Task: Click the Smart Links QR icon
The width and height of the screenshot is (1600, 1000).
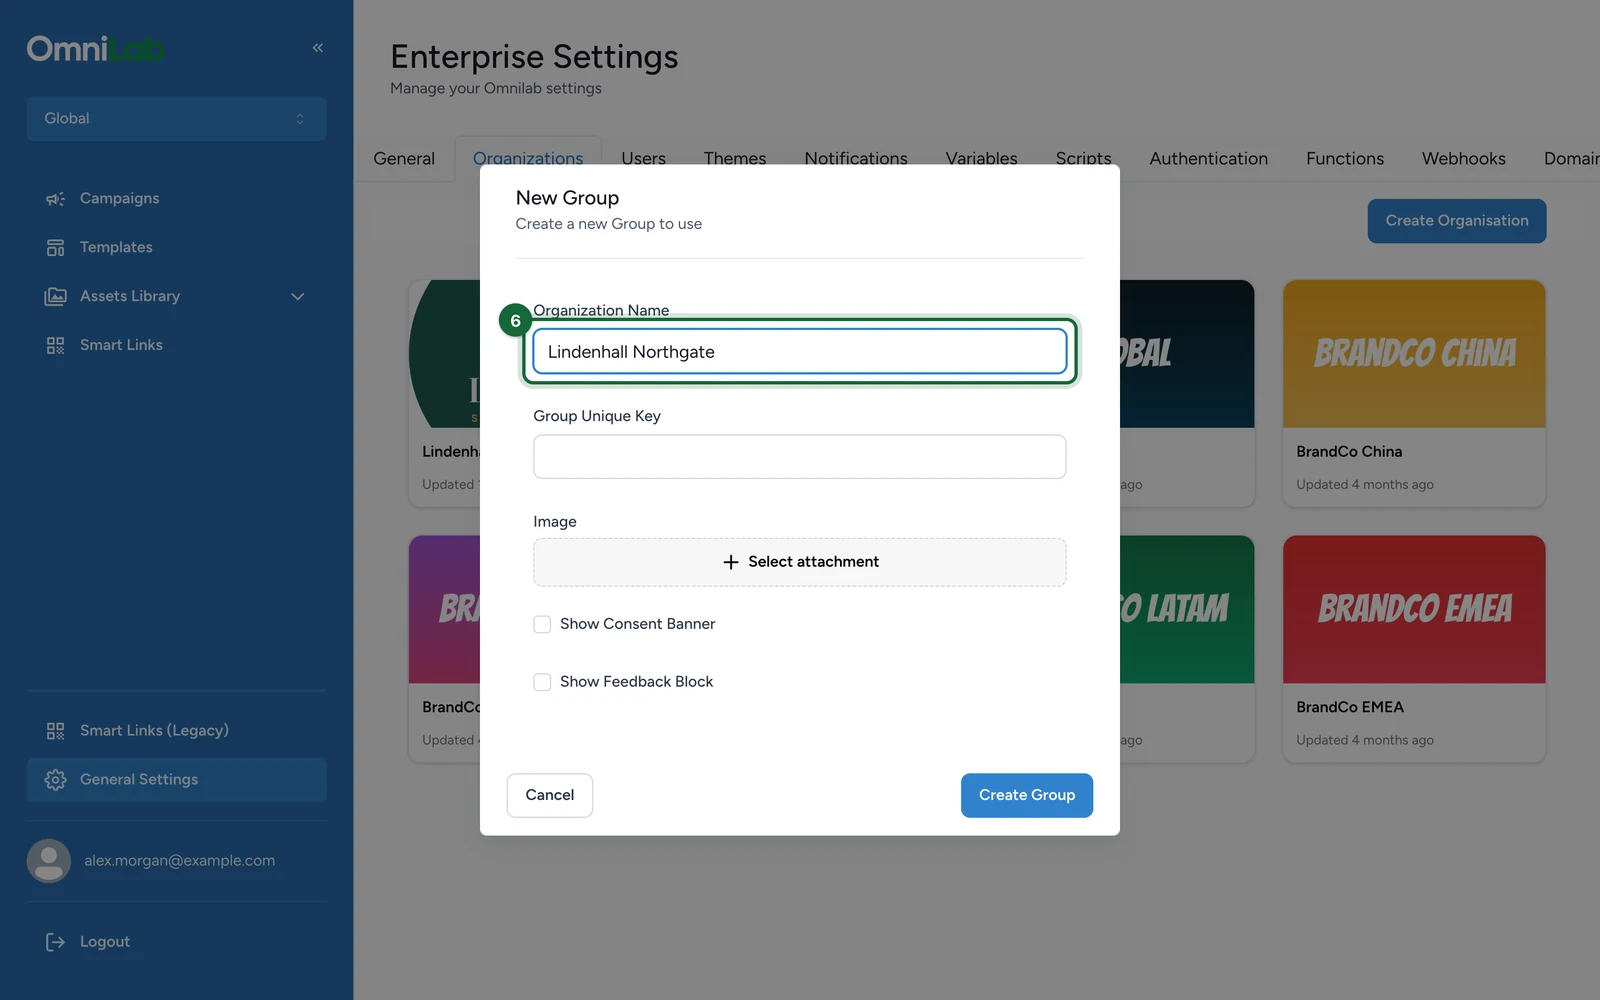Action: [55, 346]
